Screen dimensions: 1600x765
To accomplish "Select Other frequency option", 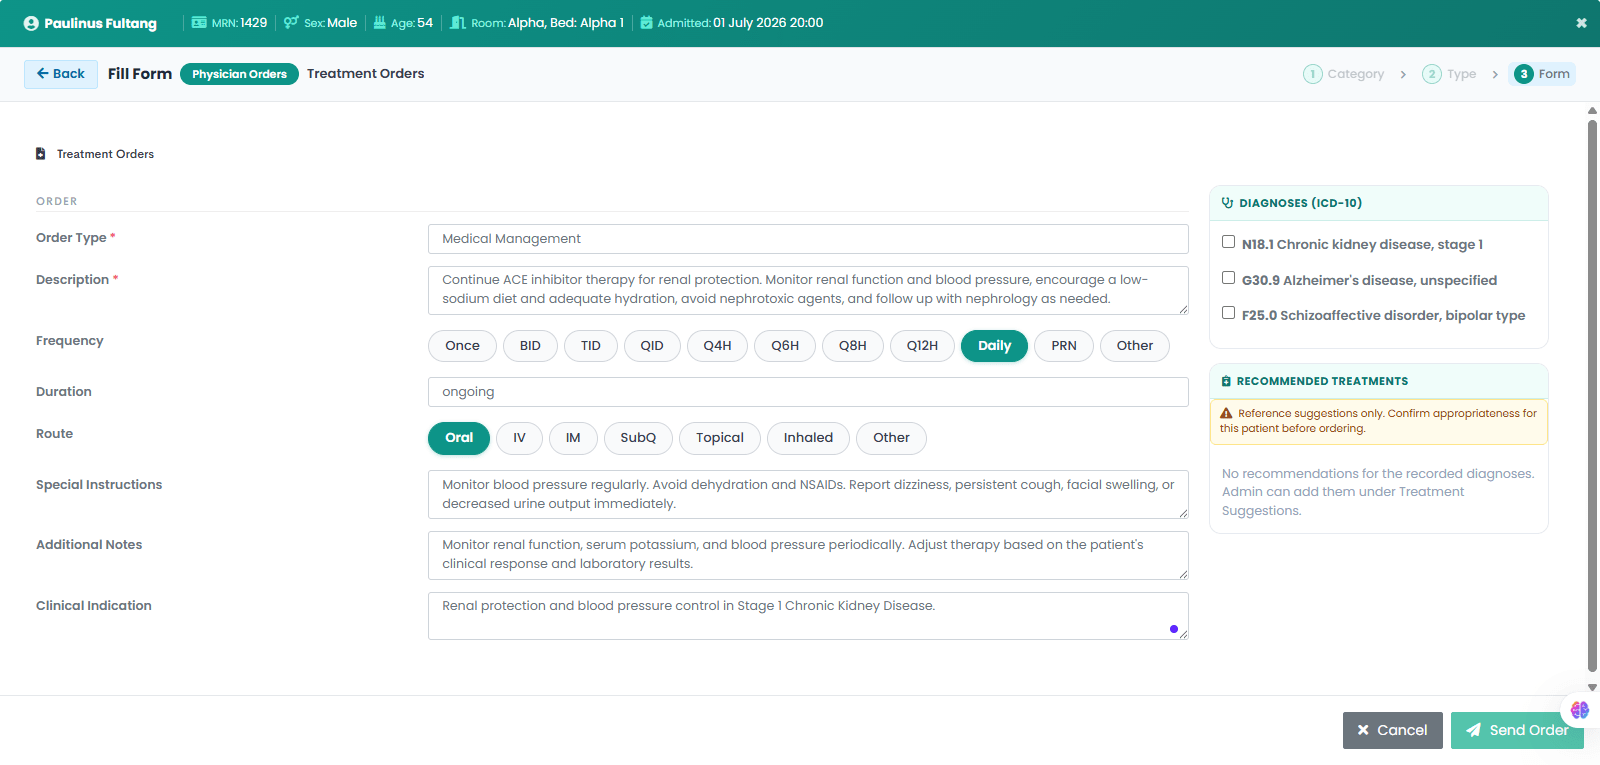I will [x=1135, y=346].
